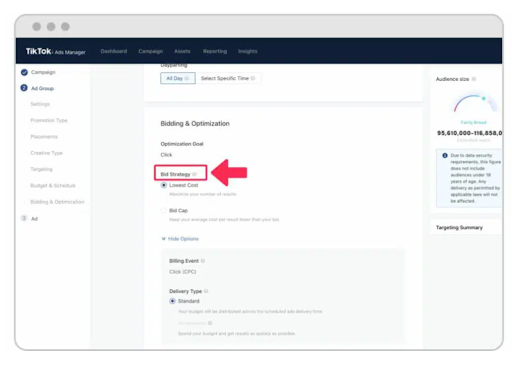Click the Campaign step checkmark icon
The image size is (512, 368).
(24, 72)
